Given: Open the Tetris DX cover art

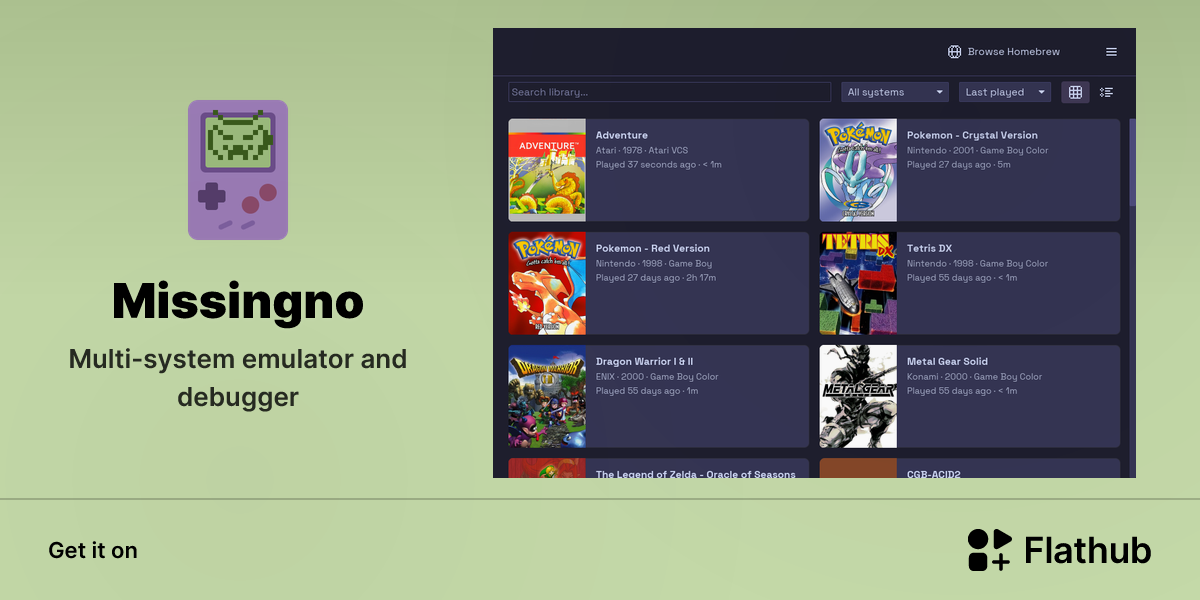Looking at the screenshot, I should pos(858,283).
